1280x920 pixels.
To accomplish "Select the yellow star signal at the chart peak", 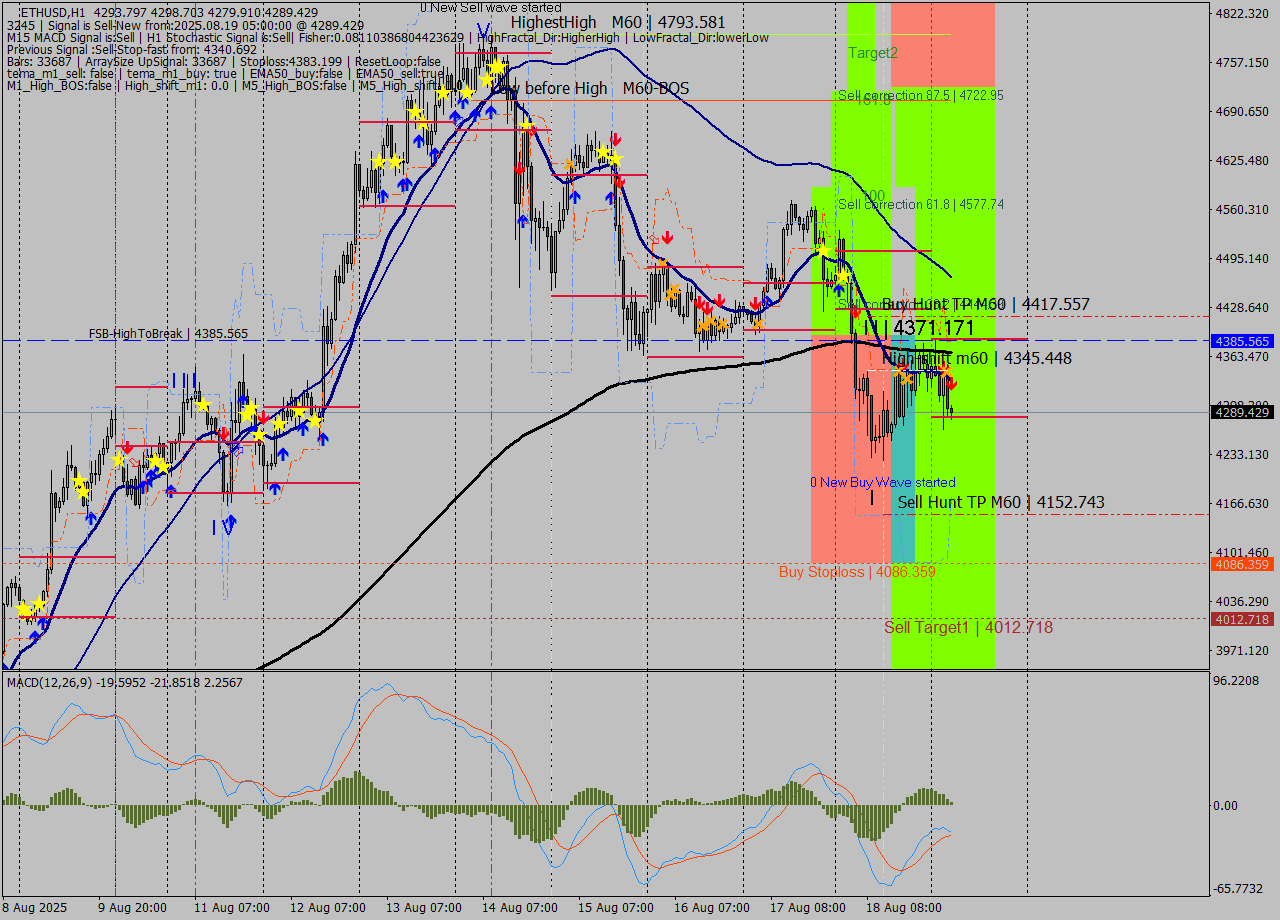I will [497, 65].
